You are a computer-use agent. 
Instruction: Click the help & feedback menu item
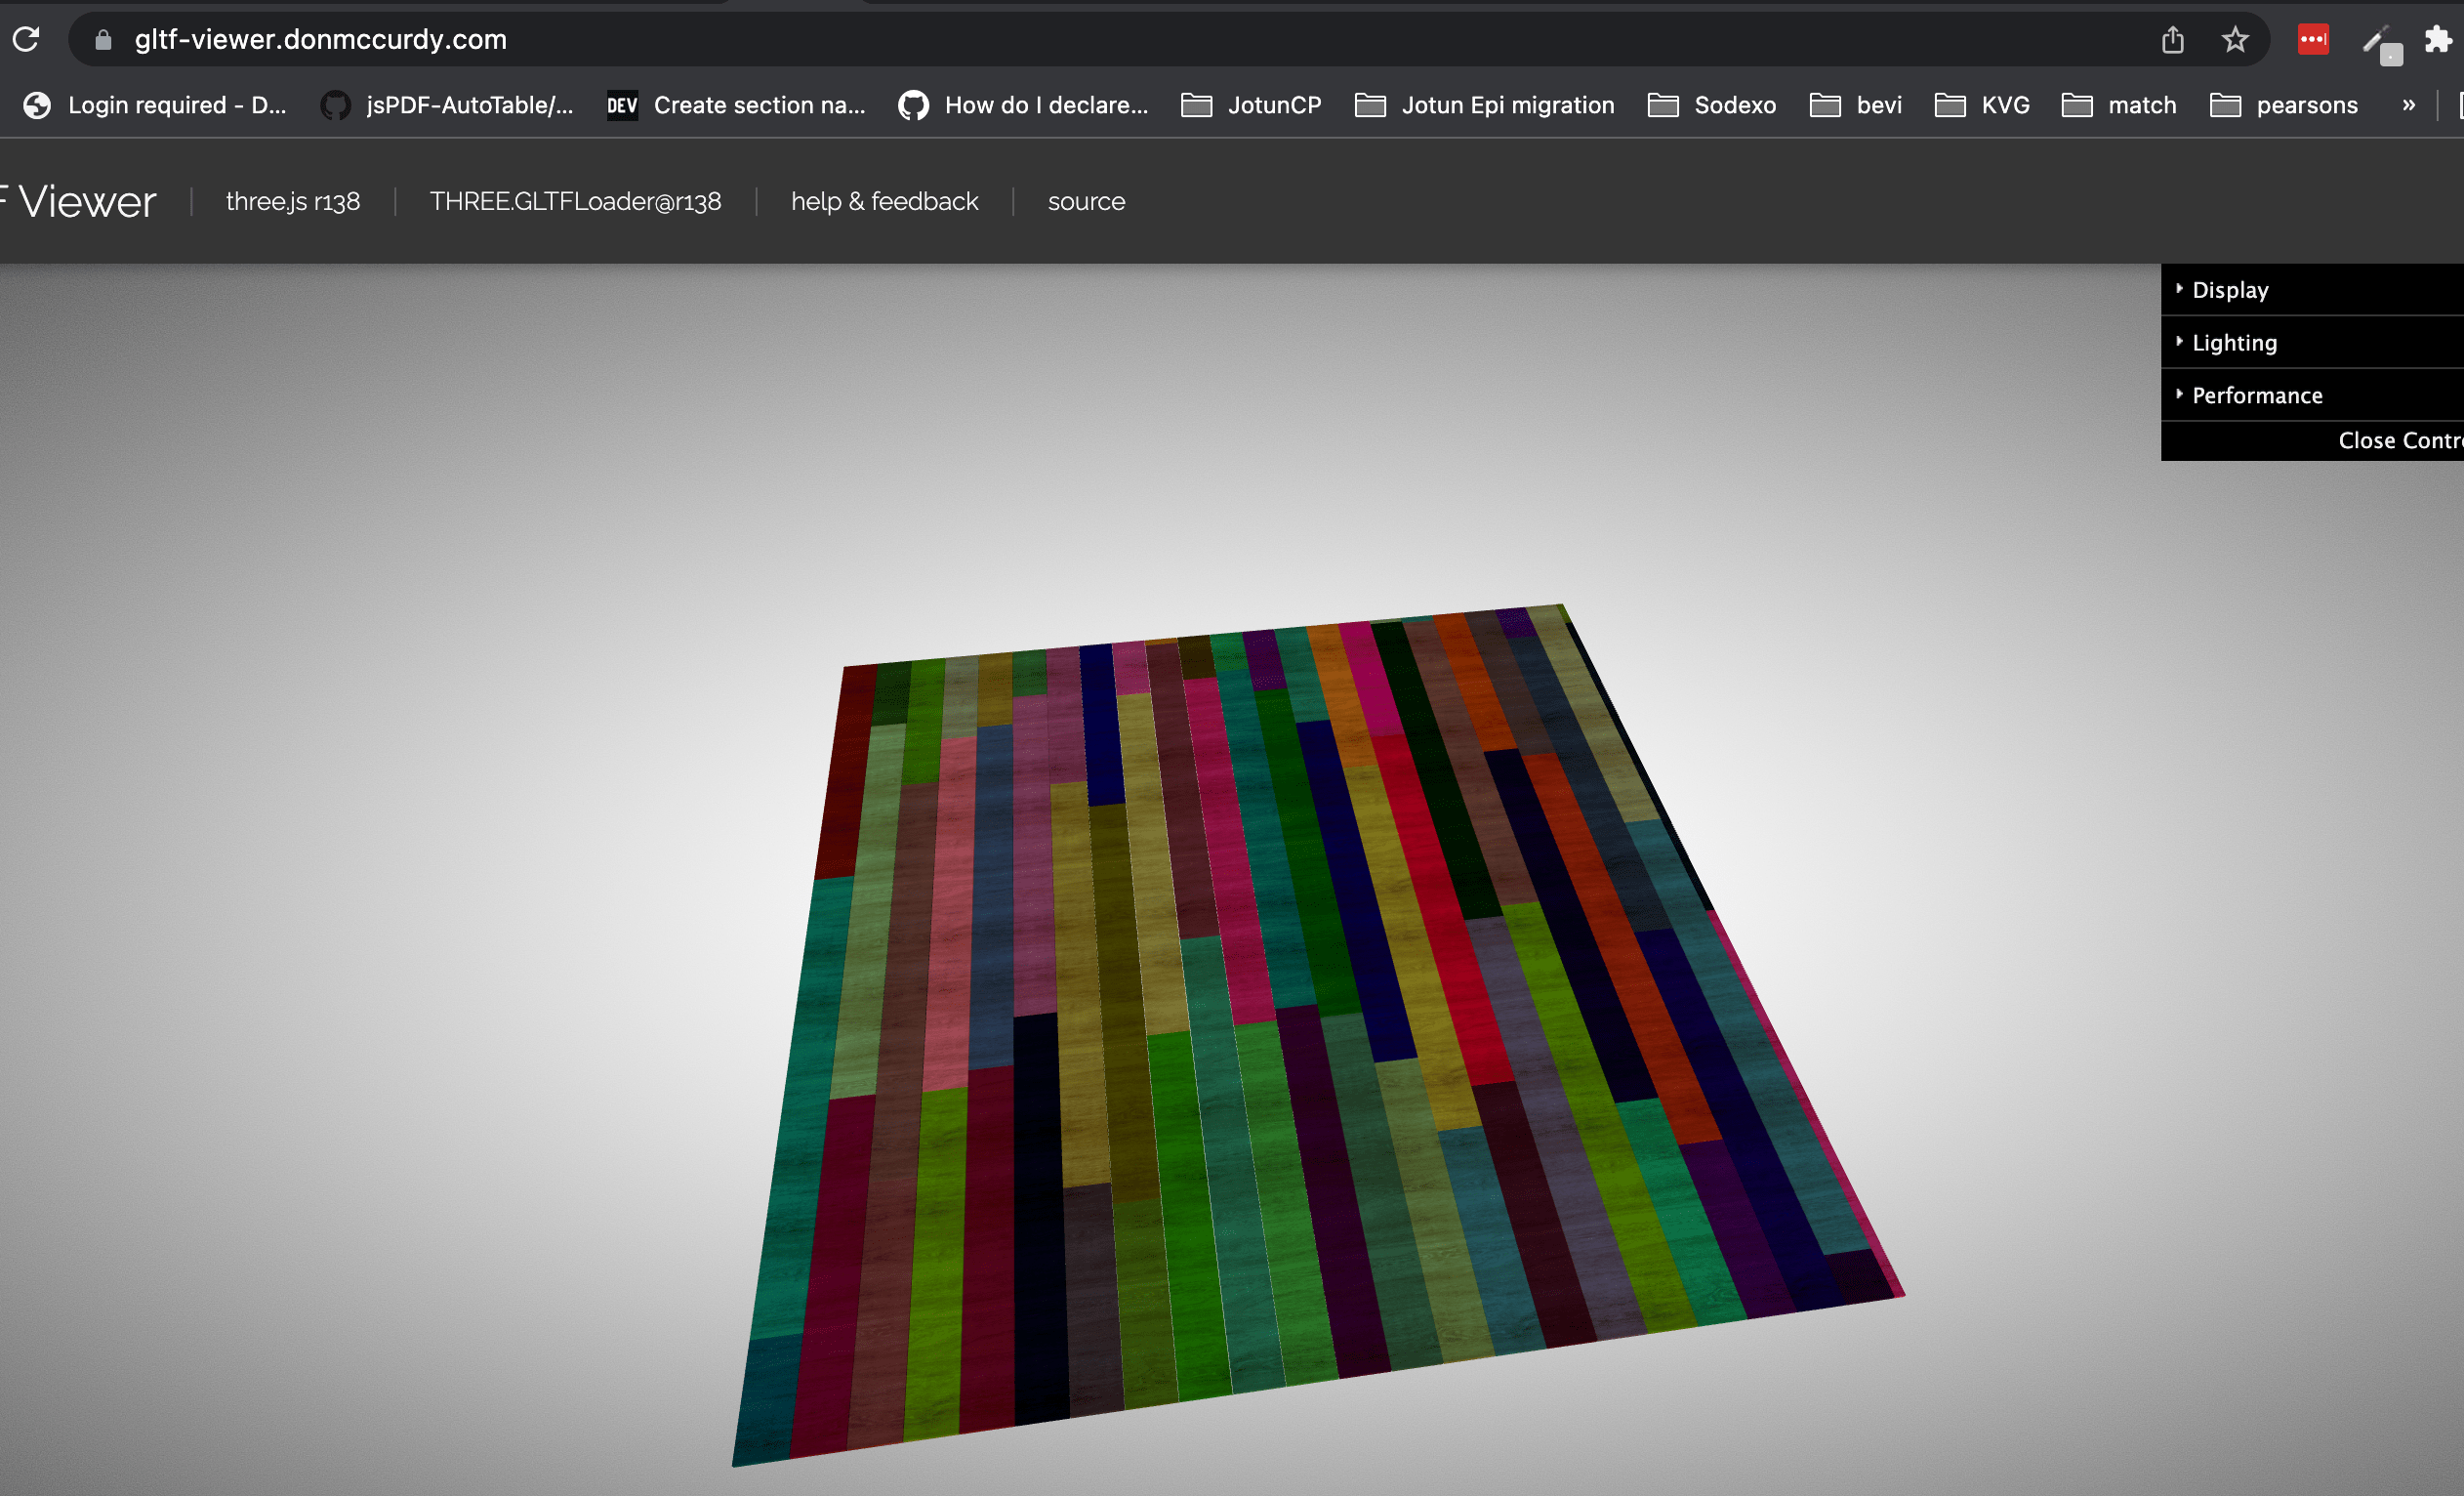[885, 200]
